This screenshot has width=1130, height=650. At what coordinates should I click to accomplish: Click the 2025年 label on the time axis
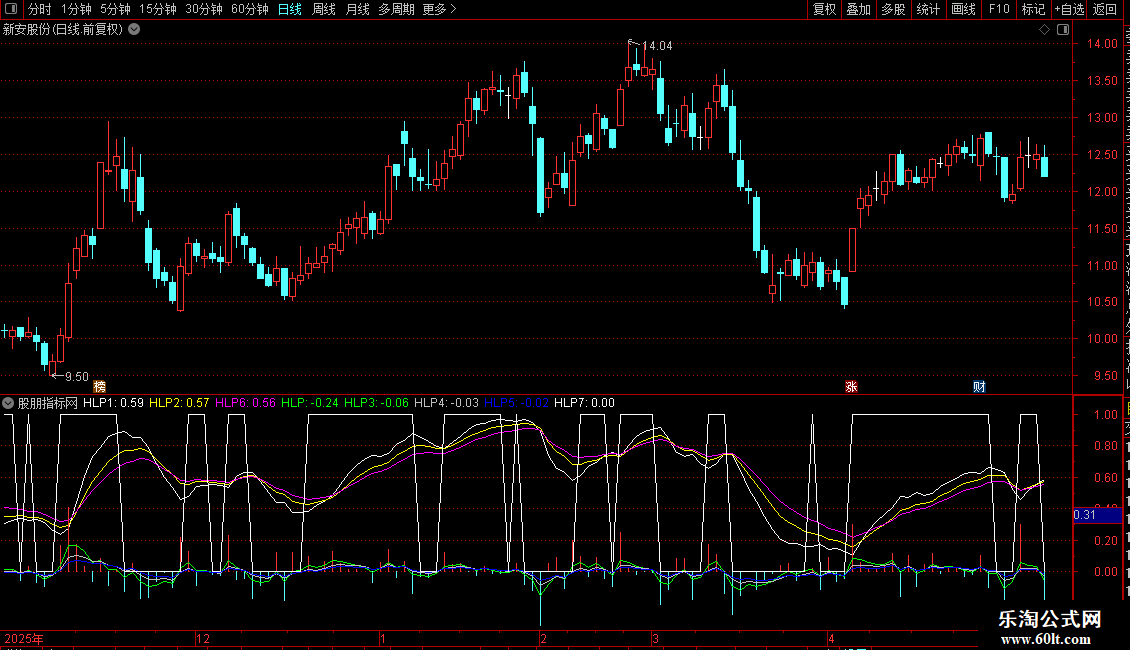point(24,638)
